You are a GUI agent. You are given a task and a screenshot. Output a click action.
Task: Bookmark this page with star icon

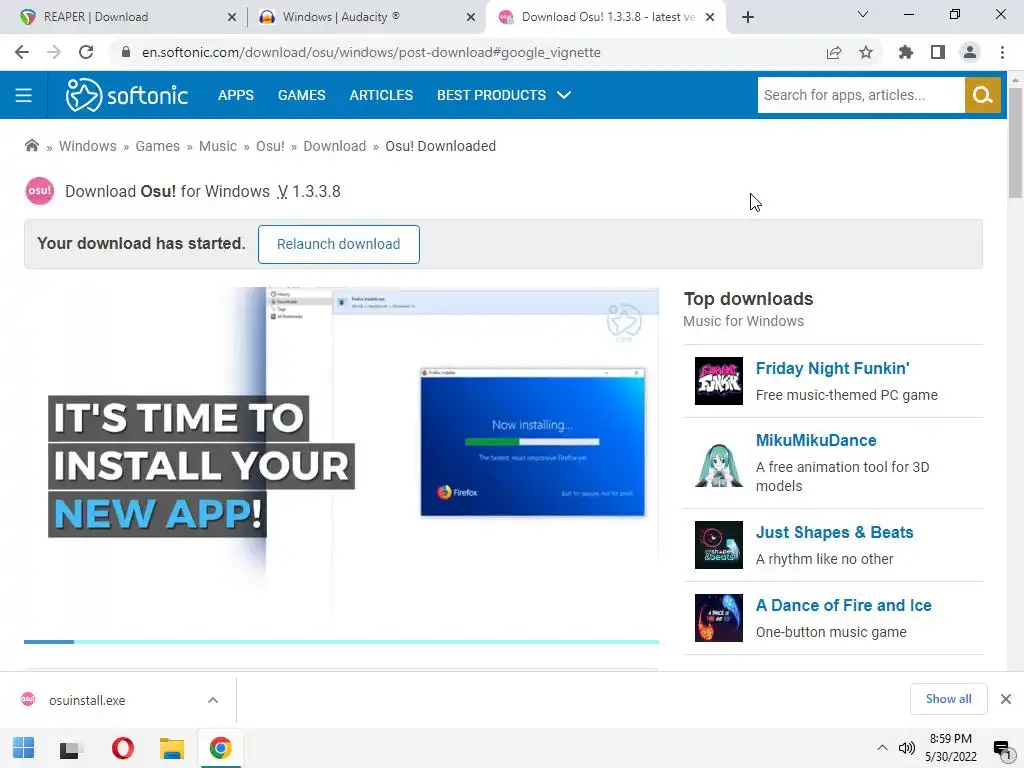point(866,52)
